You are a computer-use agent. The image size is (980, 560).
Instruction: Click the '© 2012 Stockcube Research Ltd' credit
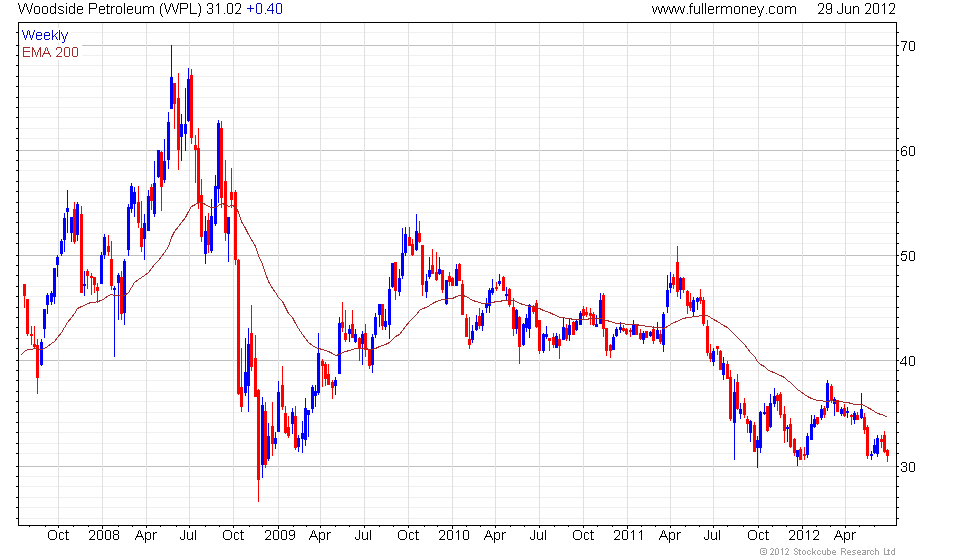[828, 552]
